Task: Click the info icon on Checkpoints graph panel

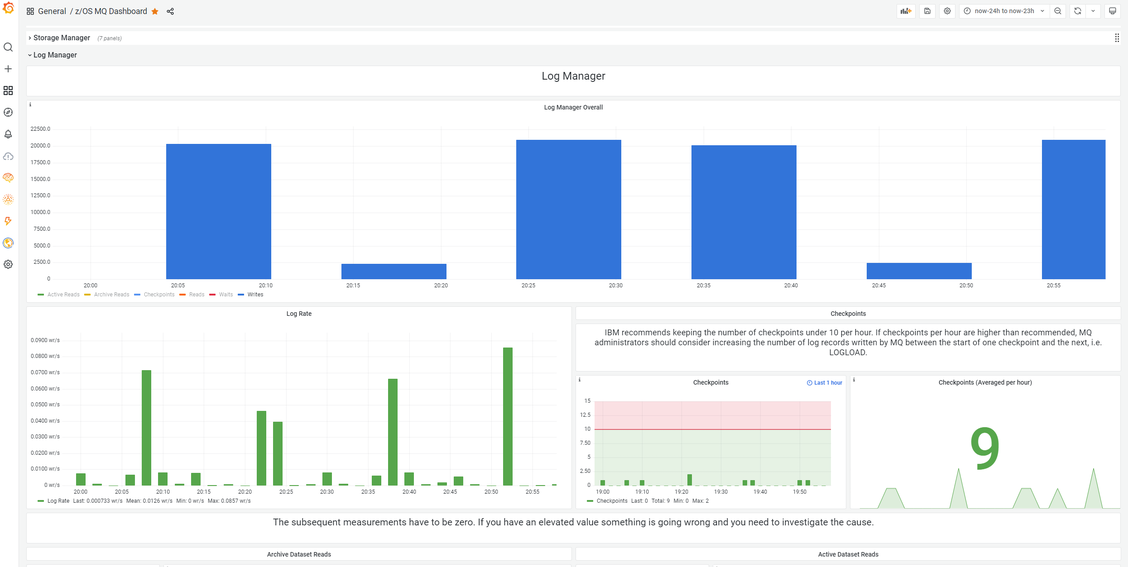Action: coord(579,379)
